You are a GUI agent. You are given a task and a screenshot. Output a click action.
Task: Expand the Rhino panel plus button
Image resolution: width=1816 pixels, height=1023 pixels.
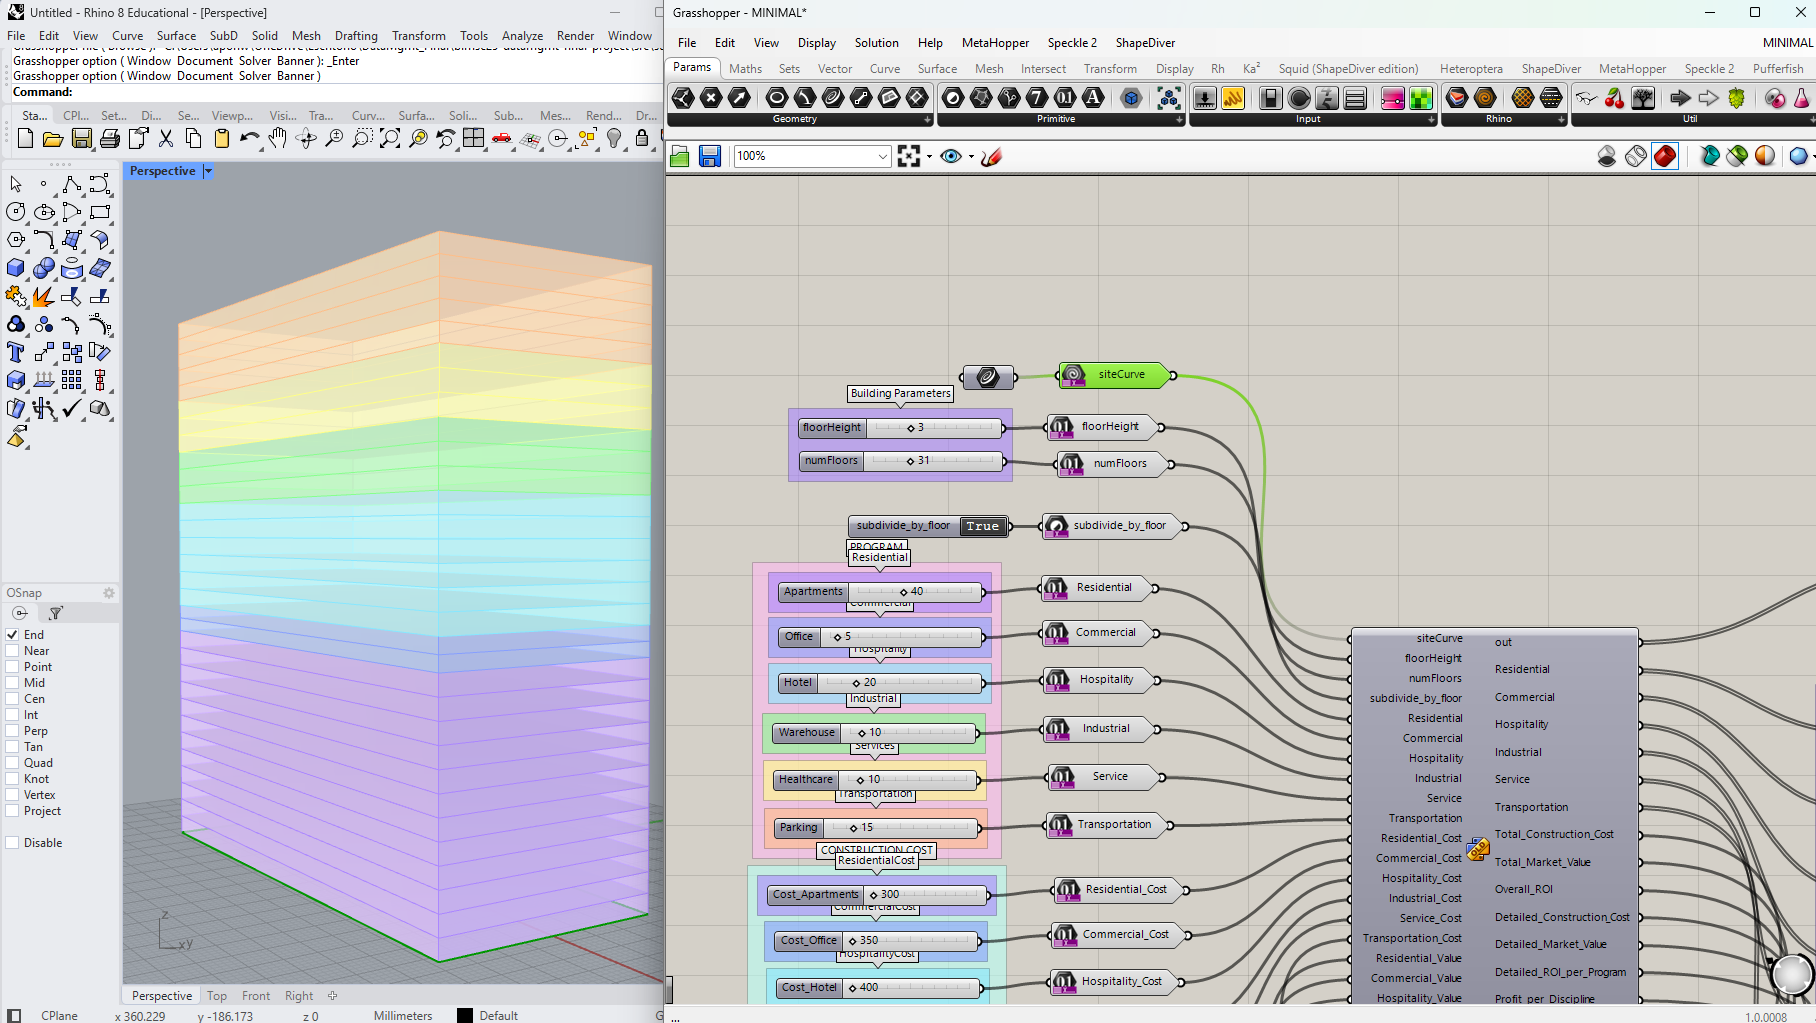pos(1561,119)
